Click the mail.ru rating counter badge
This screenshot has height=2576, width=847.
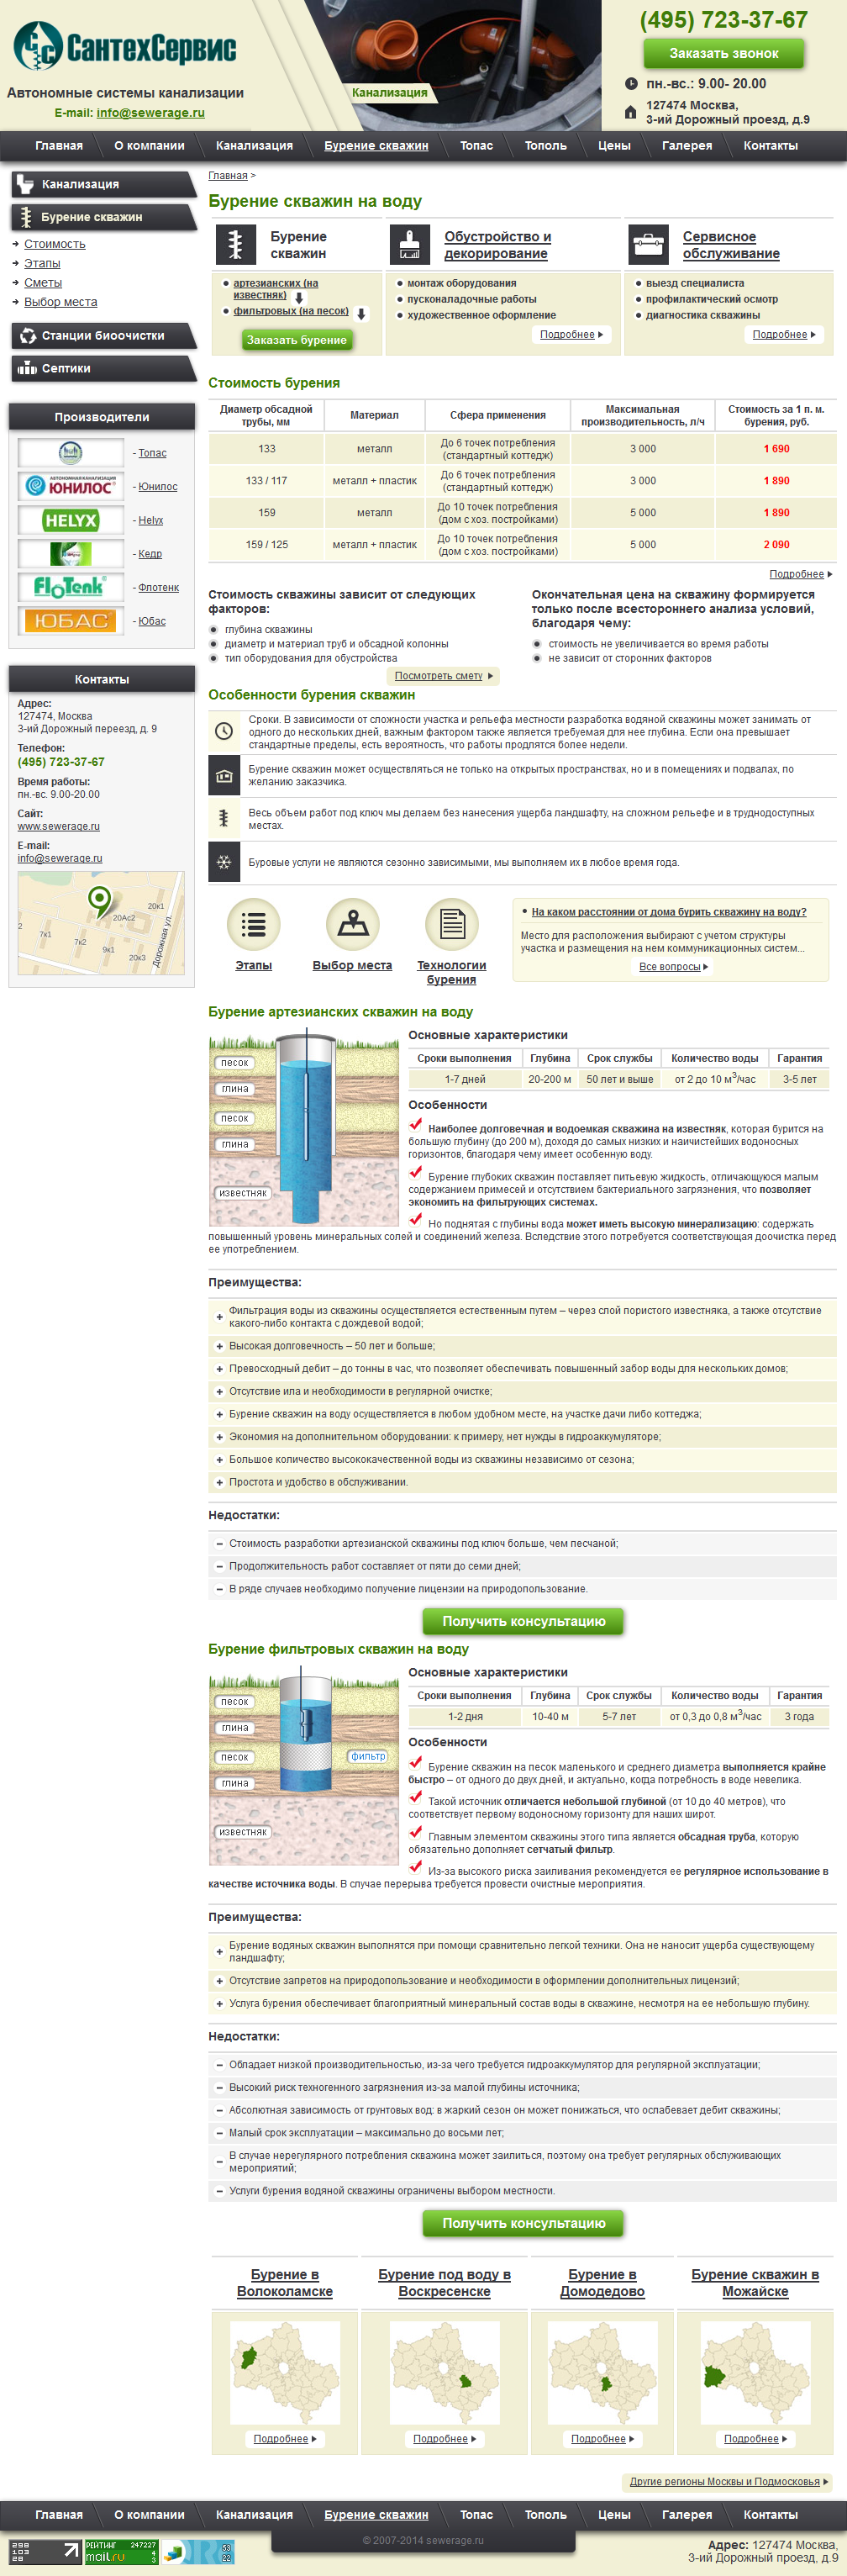click(x=121, y=2551)
